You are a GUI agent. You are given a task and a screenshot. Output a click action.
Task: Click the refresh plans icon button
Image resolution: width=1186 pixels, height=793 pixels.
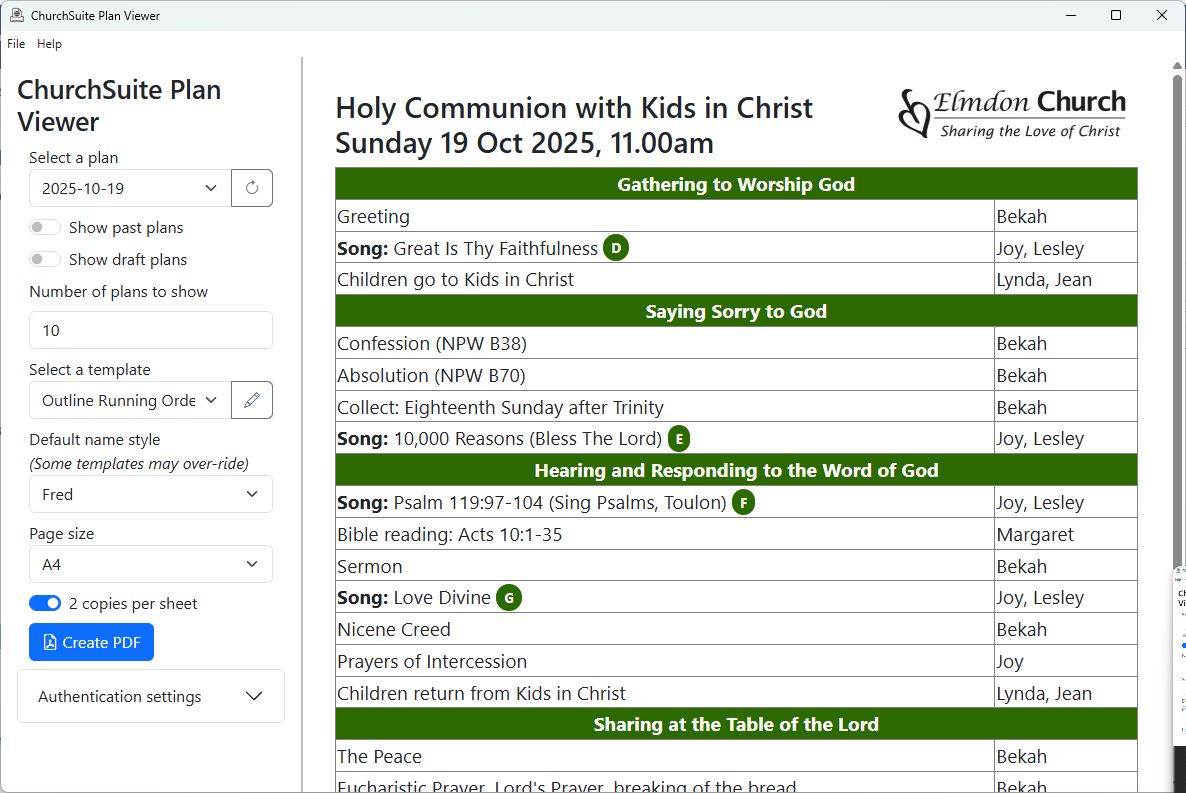point(252,188)
